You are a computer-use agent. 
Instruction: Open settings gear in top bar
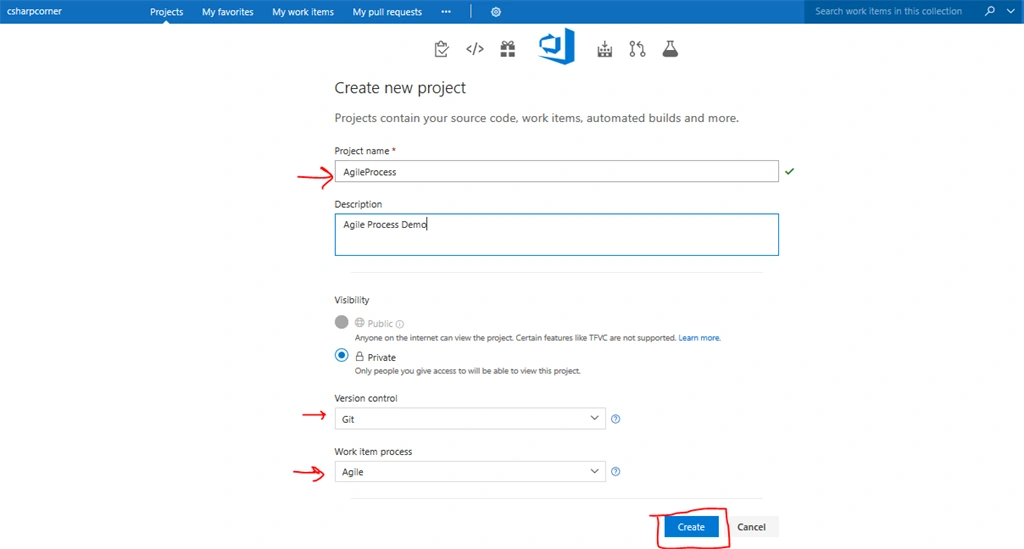click(496, 12)
